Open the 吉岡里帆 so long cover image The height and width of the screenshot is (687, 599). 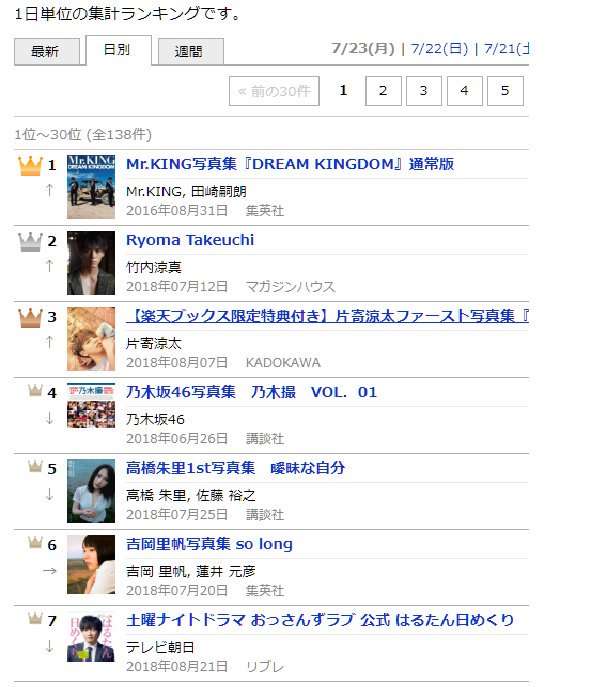(91, 564)
